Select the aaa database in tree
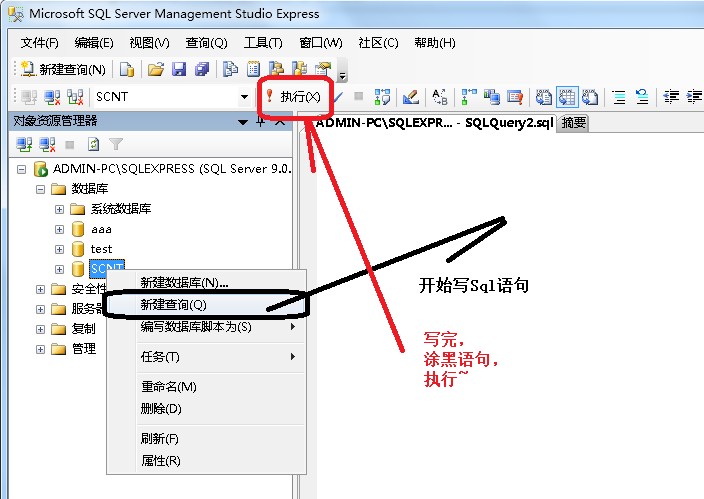The height and width of the screenshot is (499, 704). point(101,229)
